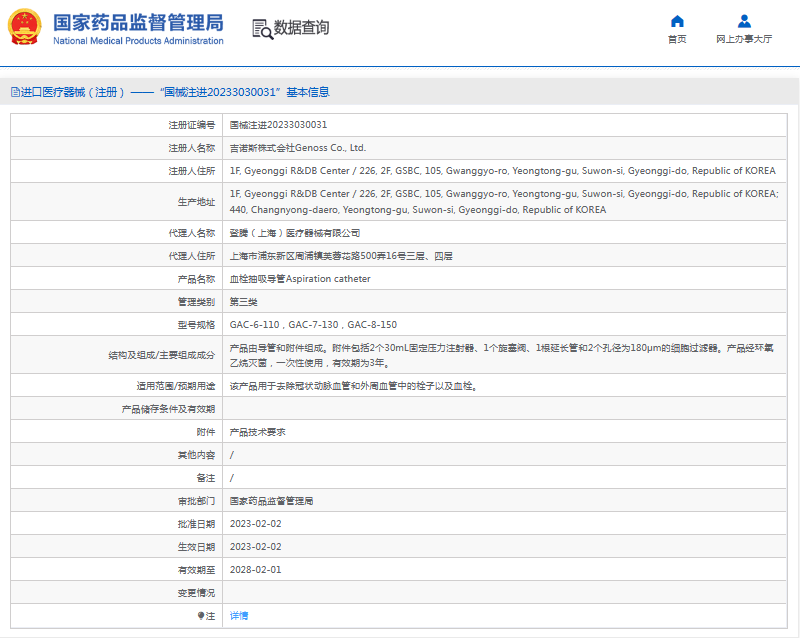Click the 结构及组成 description value

[502, 355]
